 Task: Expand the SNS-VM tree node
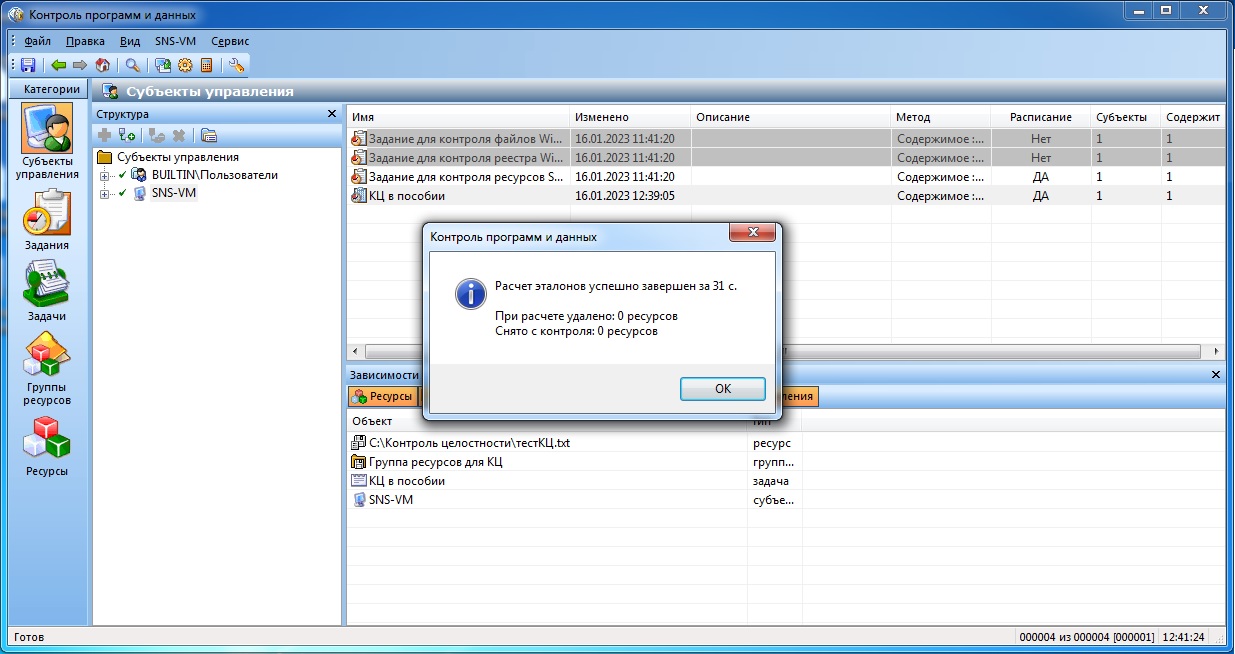[104, 194]
